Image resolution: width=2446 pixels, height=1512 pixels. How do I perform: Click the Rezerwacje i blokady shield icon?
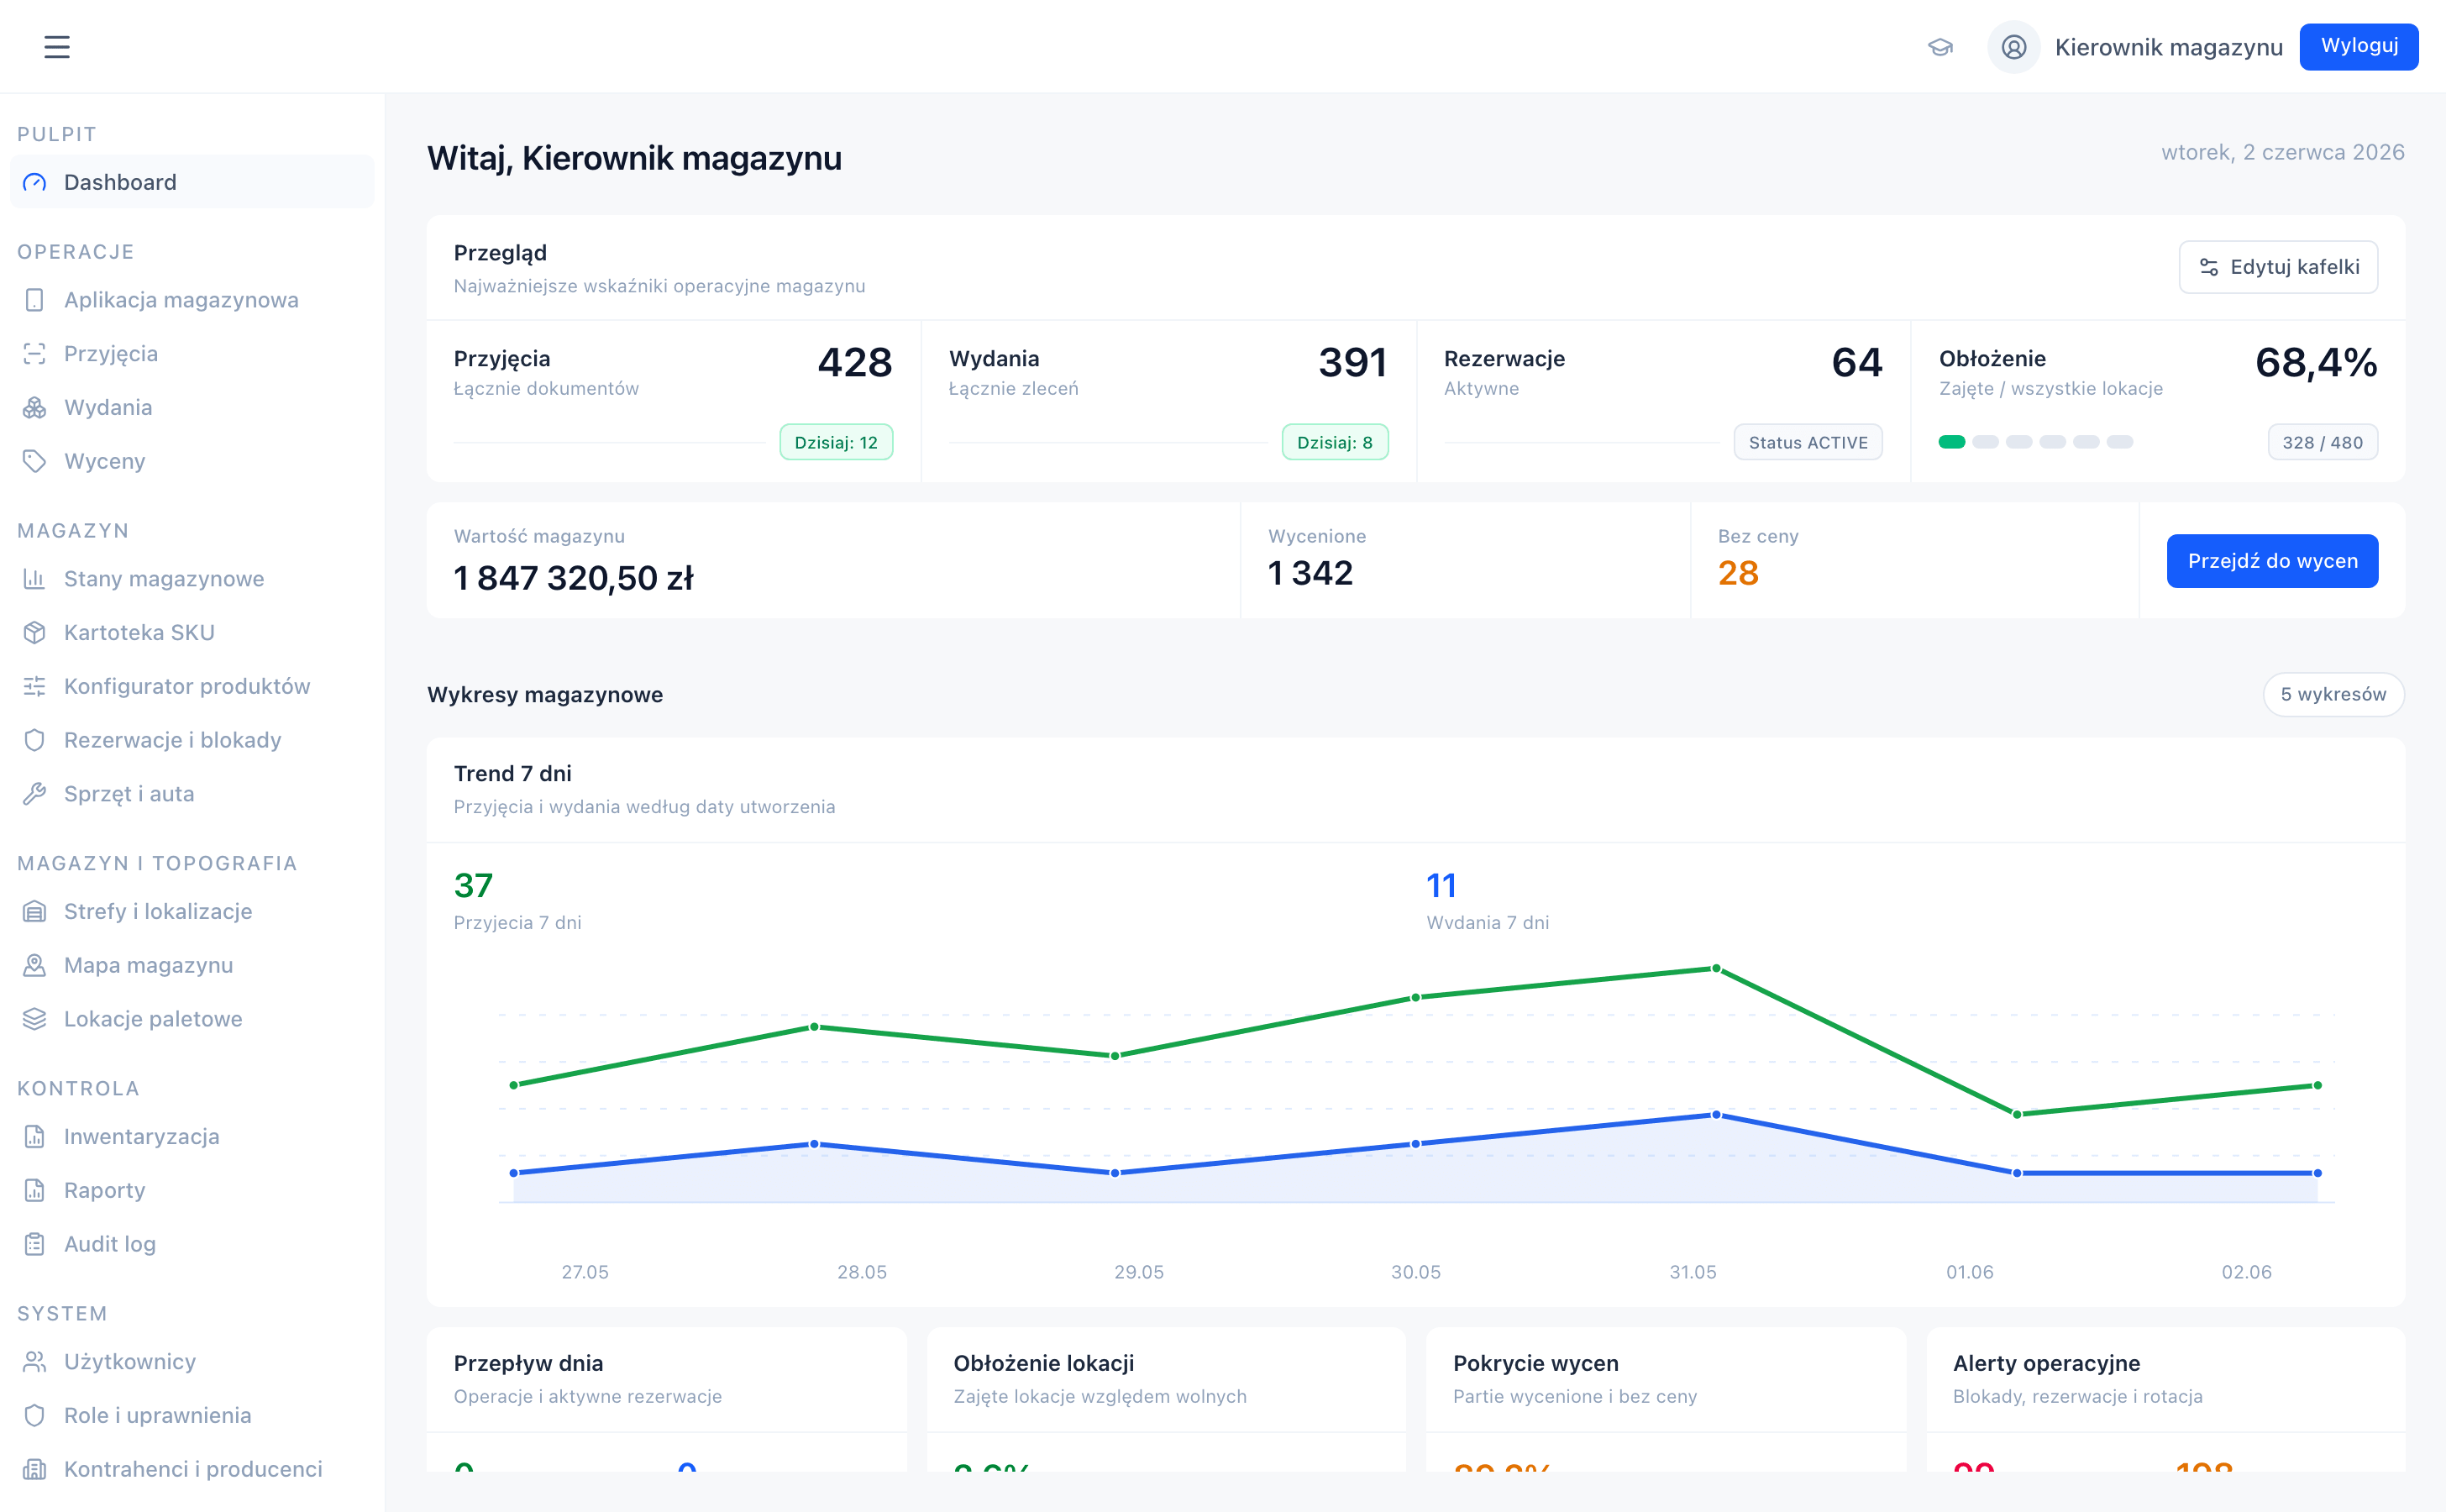point(35,740)
